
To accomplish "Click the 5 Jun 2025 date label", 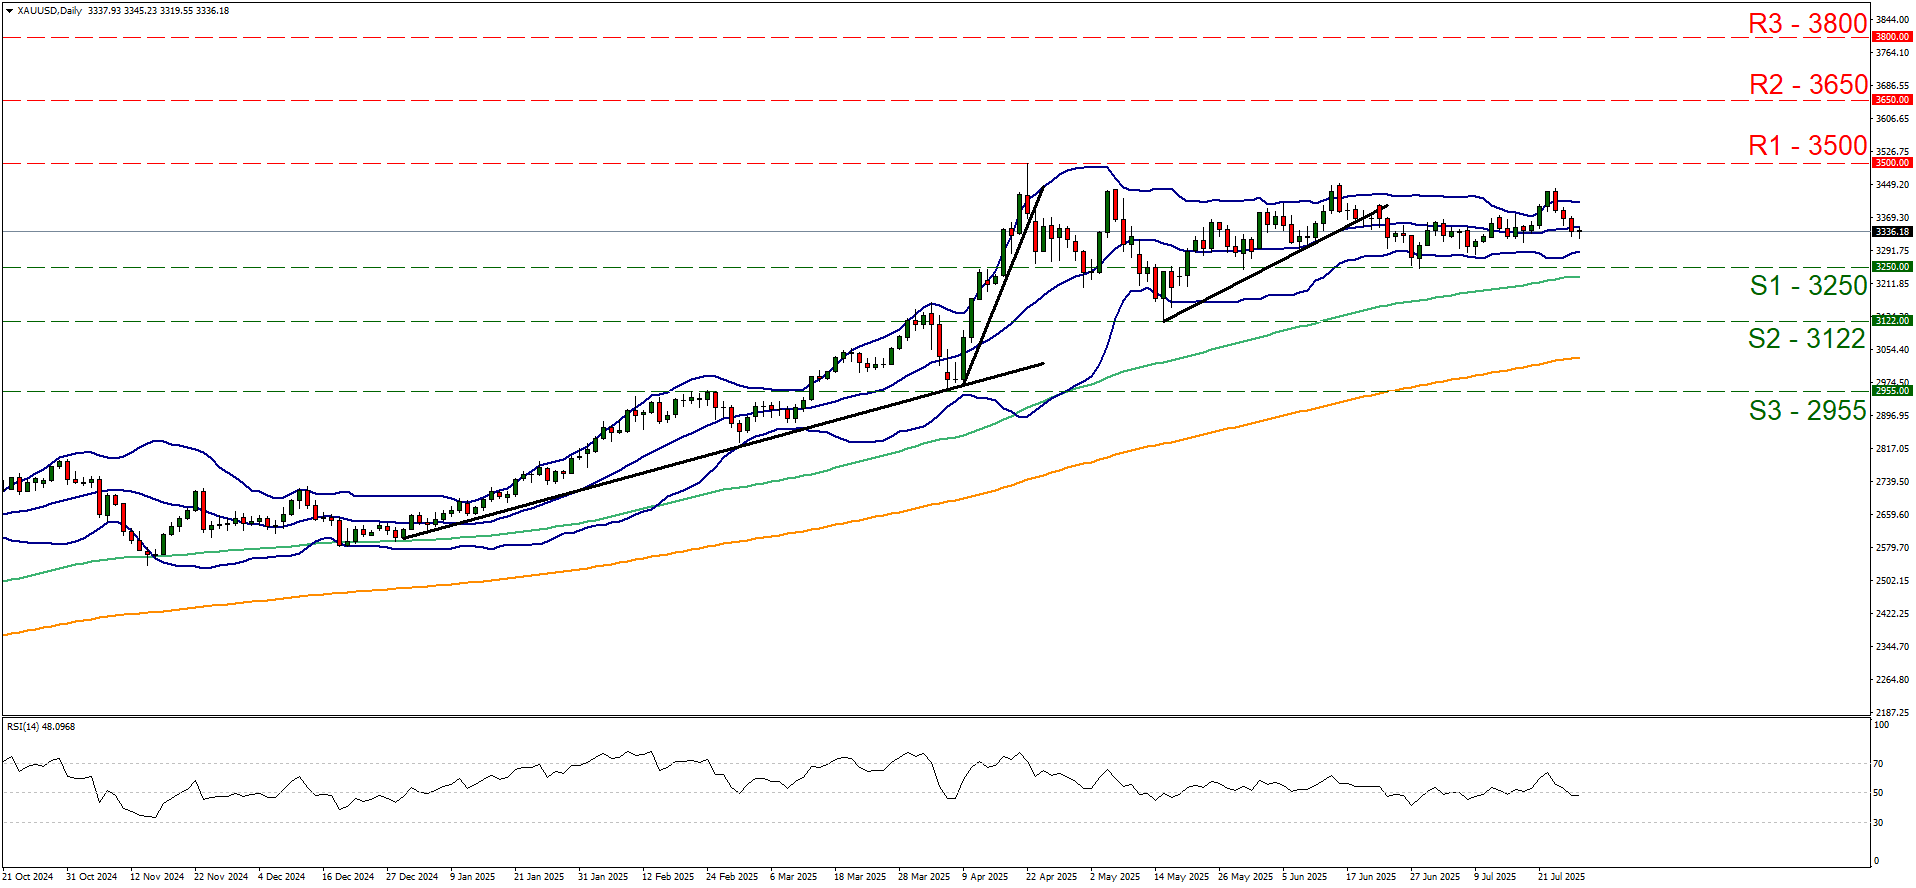I will pos(1305,877).
